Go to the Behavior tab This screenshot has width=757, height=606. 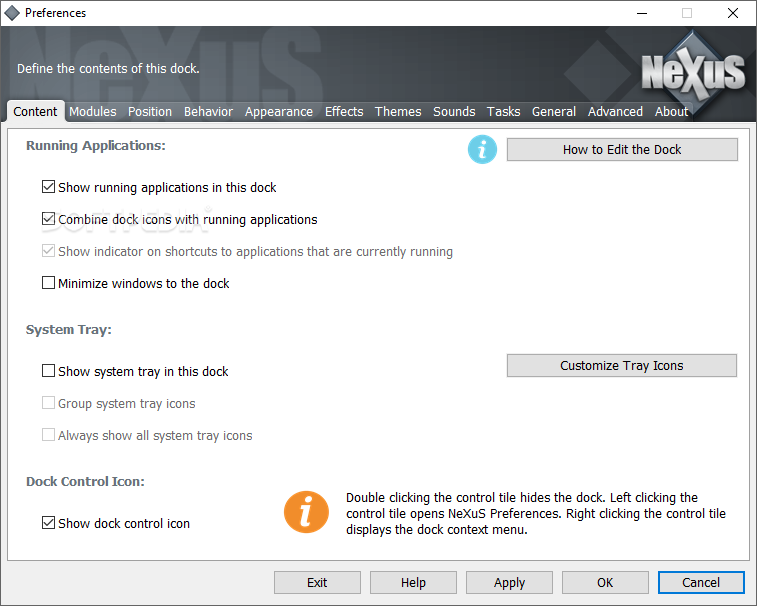coord(209,112)
